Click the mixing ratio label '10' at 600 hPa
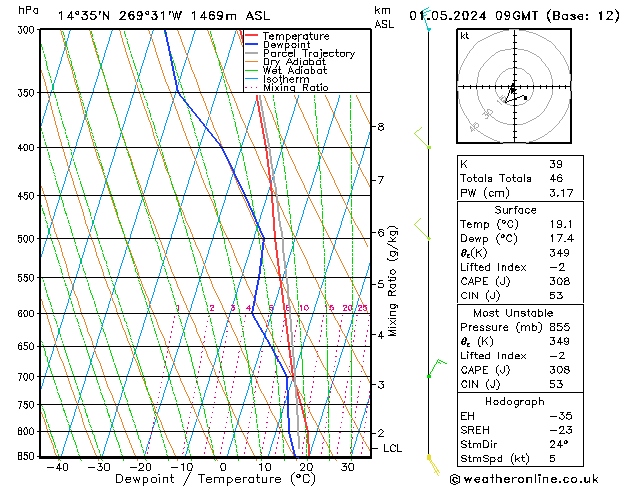 click(x=304, y=308)
